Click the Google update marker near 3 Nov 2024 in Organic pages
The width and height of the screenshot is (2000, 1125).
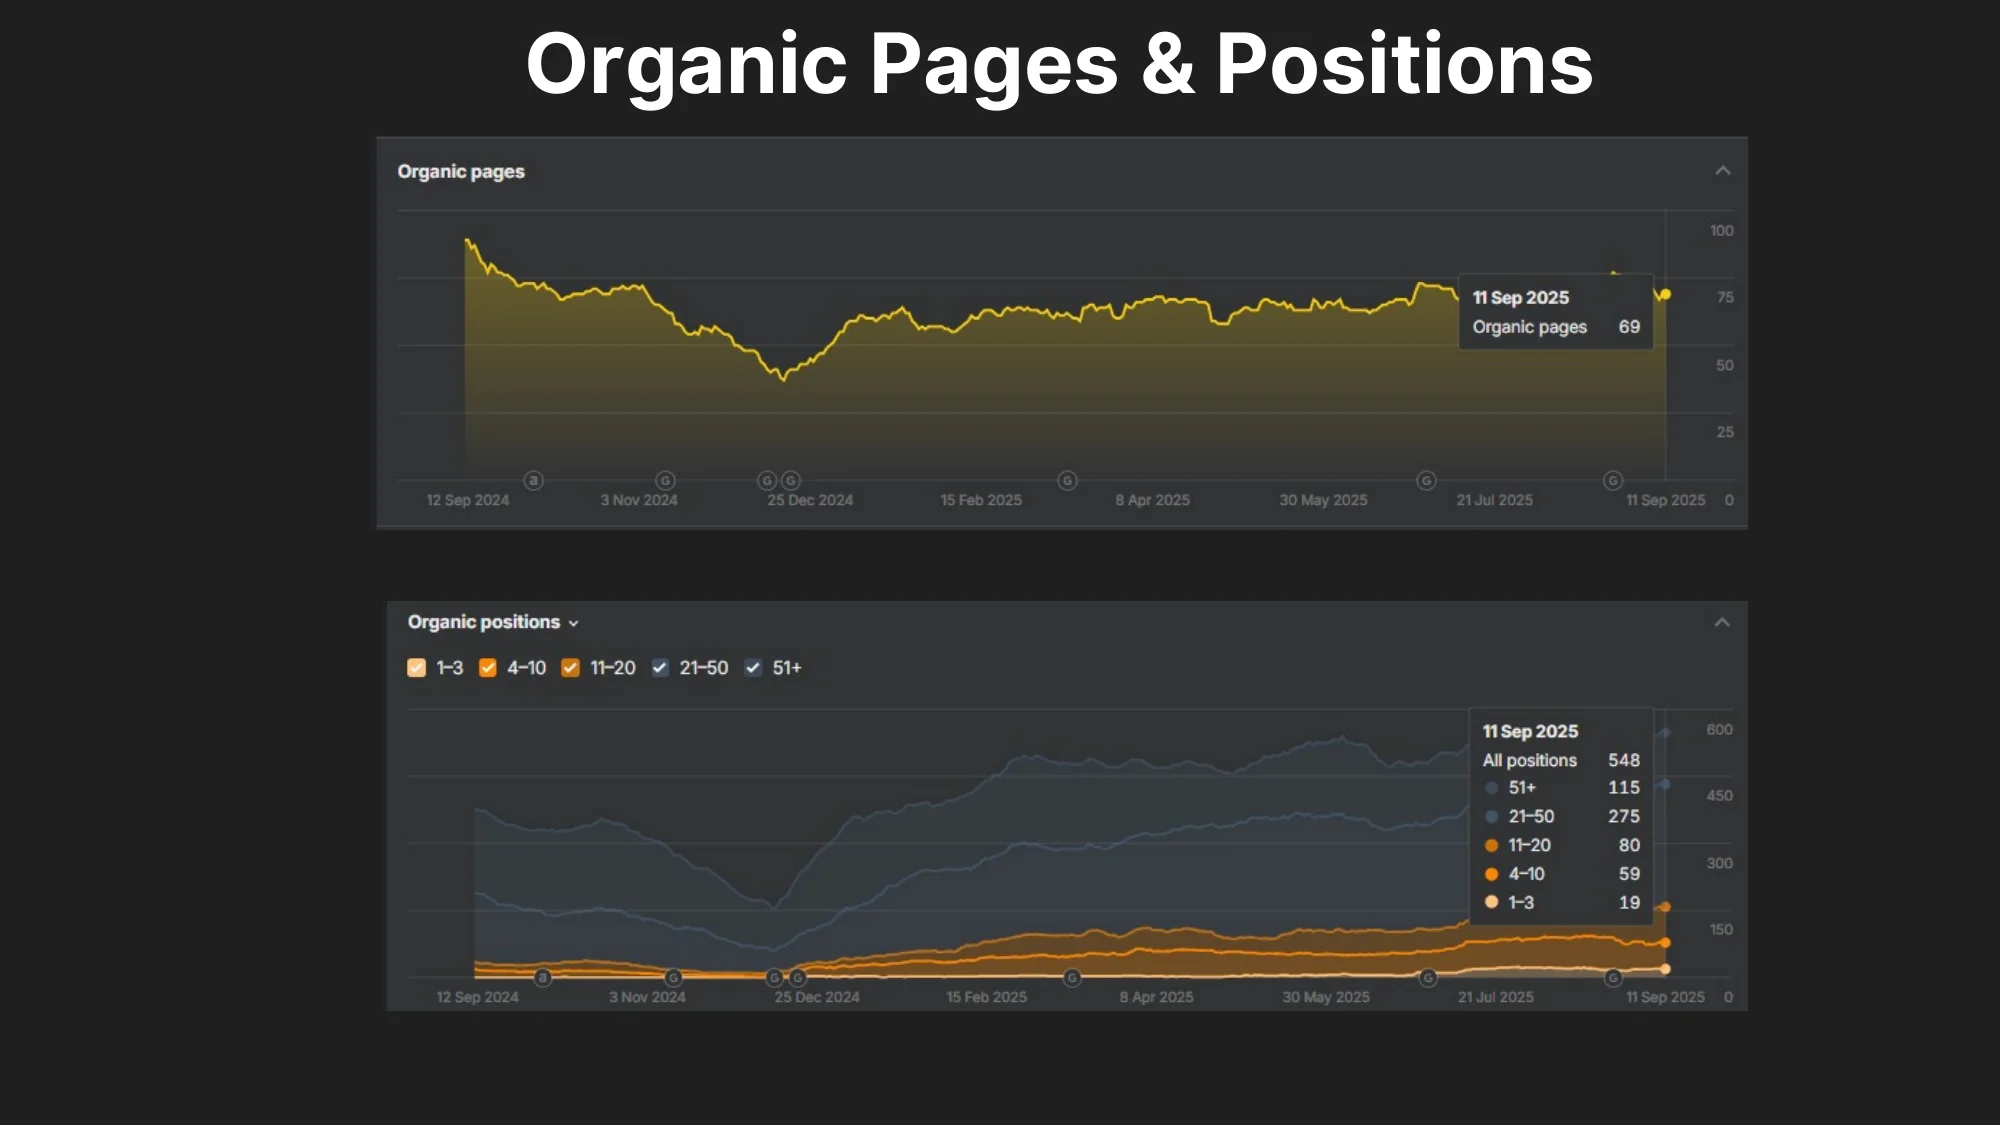[665, 481]
